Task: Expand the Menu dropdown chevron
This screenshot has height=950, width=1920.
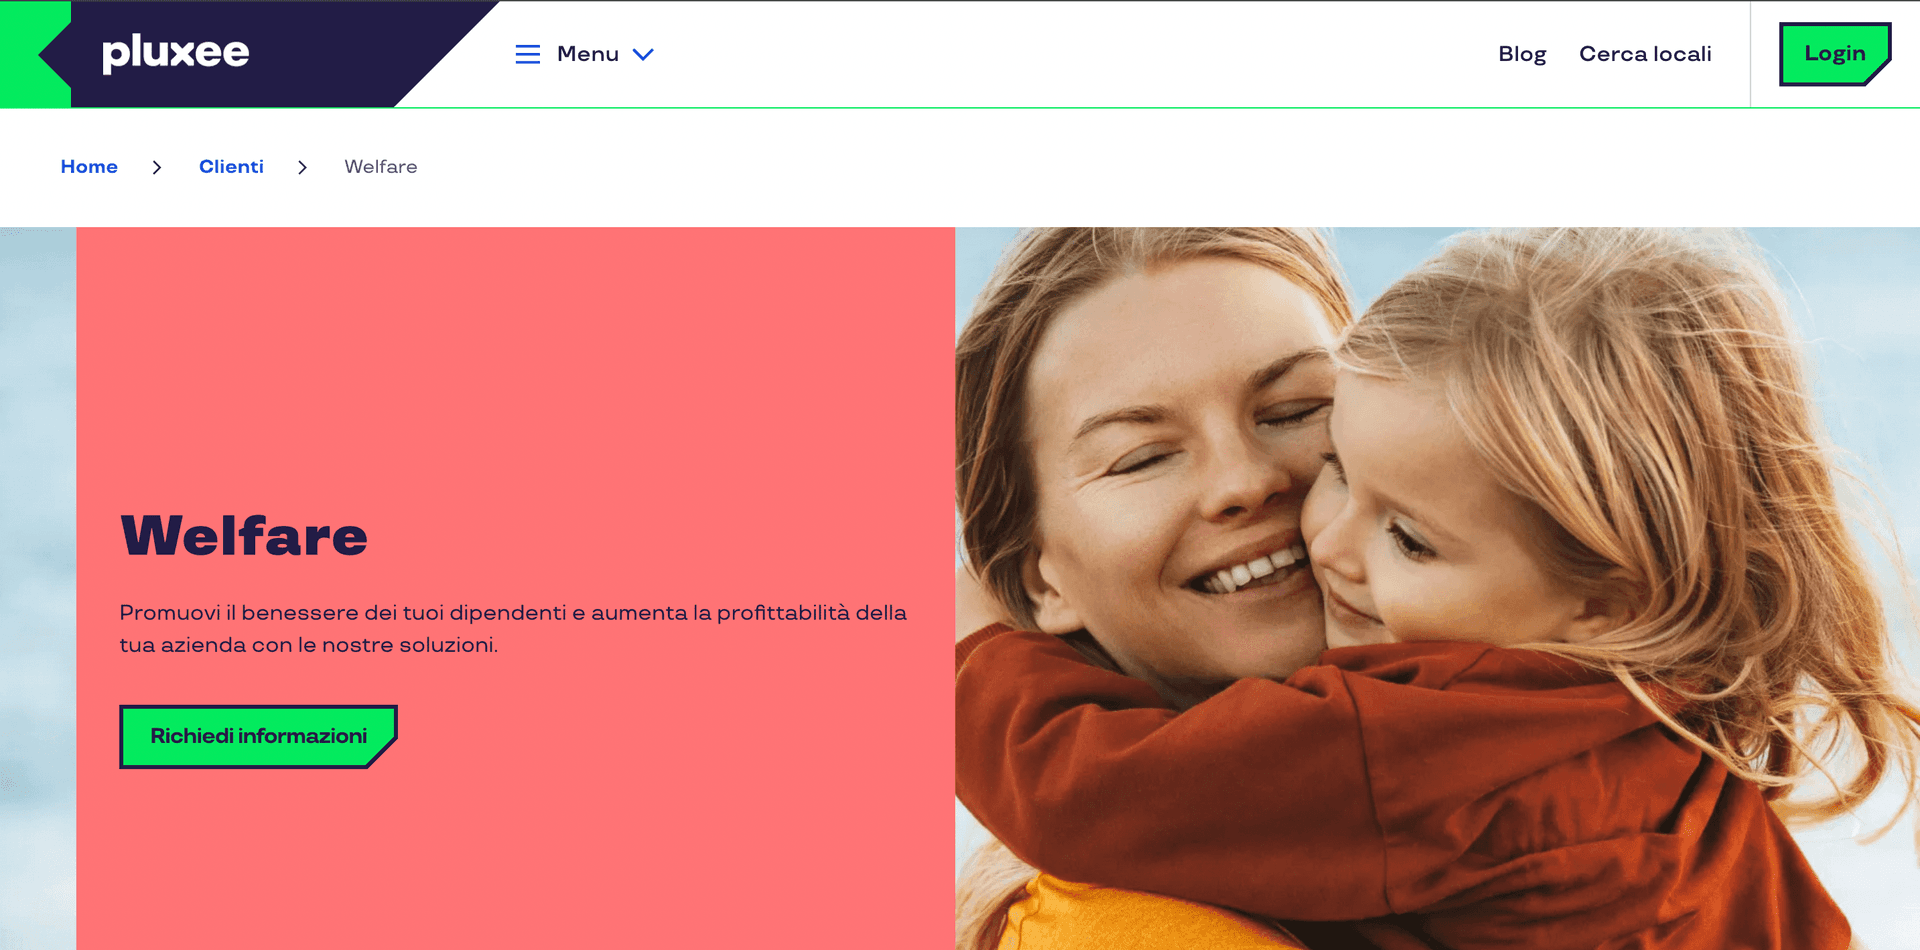Action: [x=643, y=54]
